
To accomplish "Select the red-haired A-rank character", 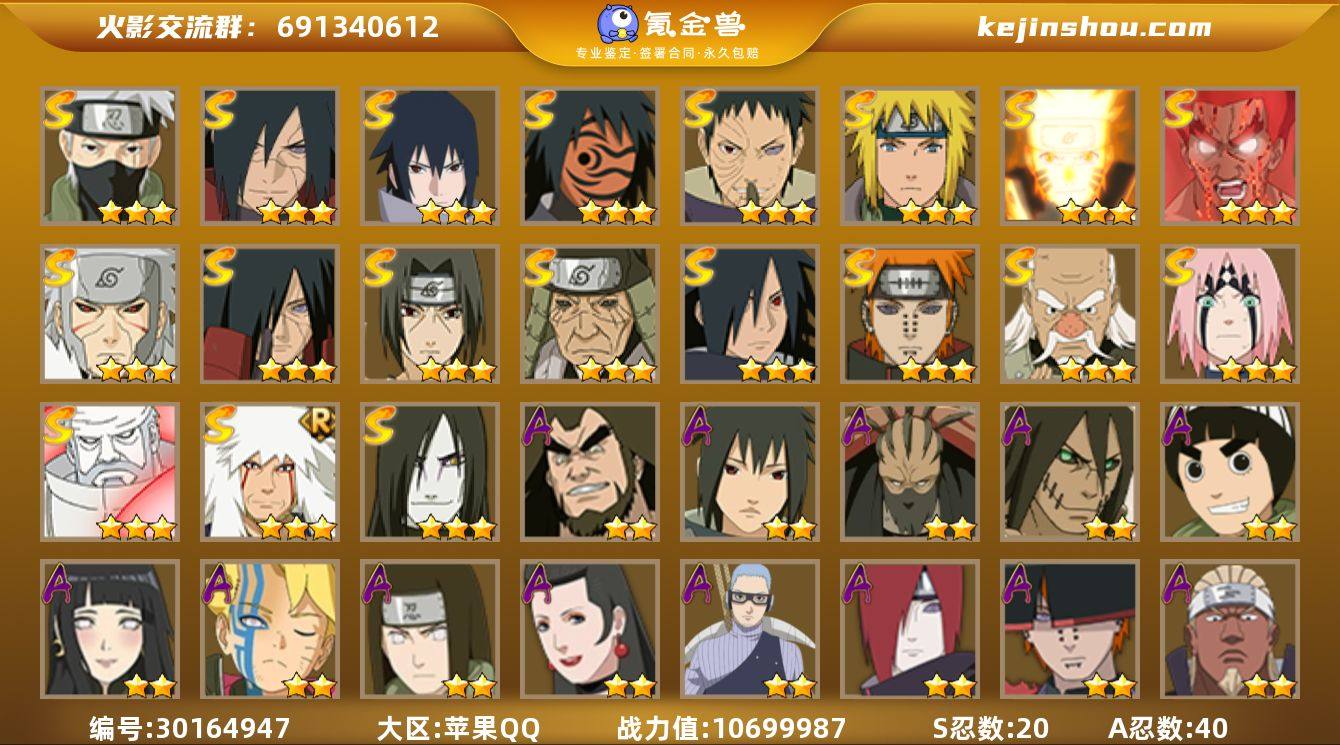I will [910, 629].
